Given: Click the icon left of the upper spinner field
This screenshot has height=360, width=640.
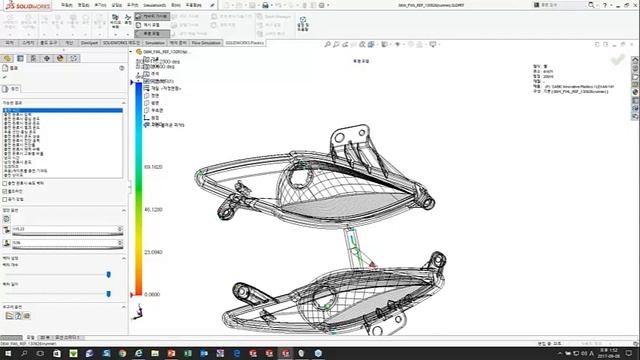Looking at the screenshot, I should point(6,230).
